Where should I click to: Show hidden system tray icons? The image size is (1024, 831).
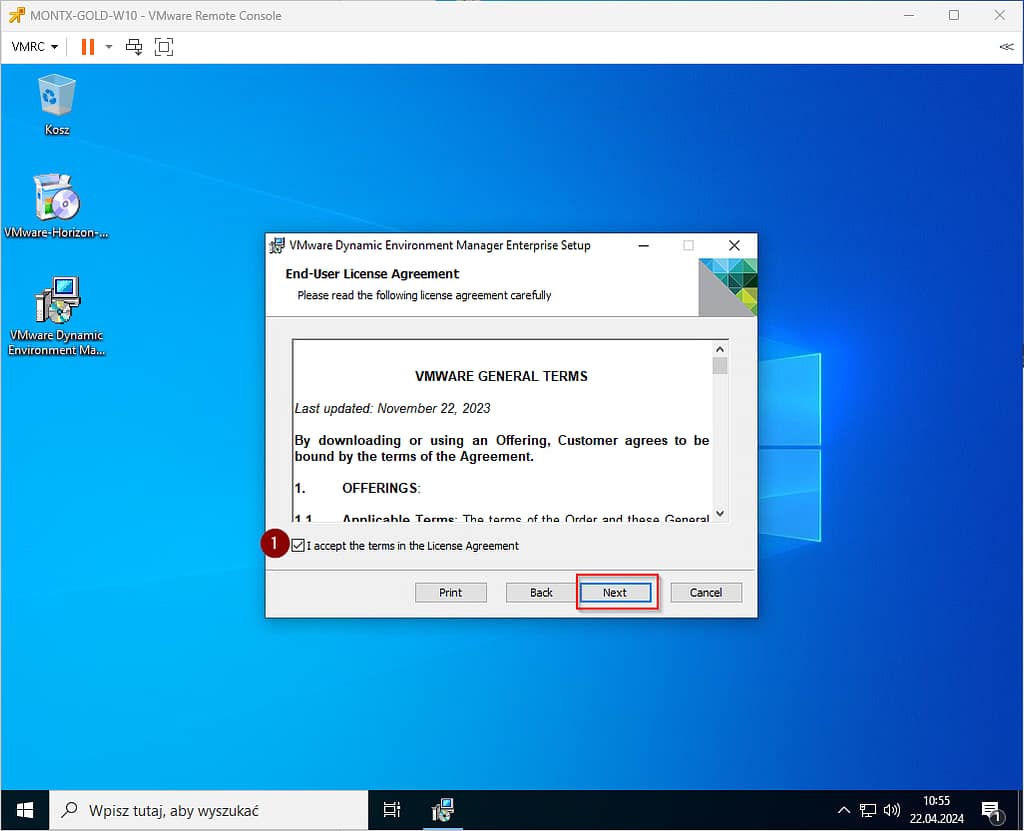click(x=844, y=810)
